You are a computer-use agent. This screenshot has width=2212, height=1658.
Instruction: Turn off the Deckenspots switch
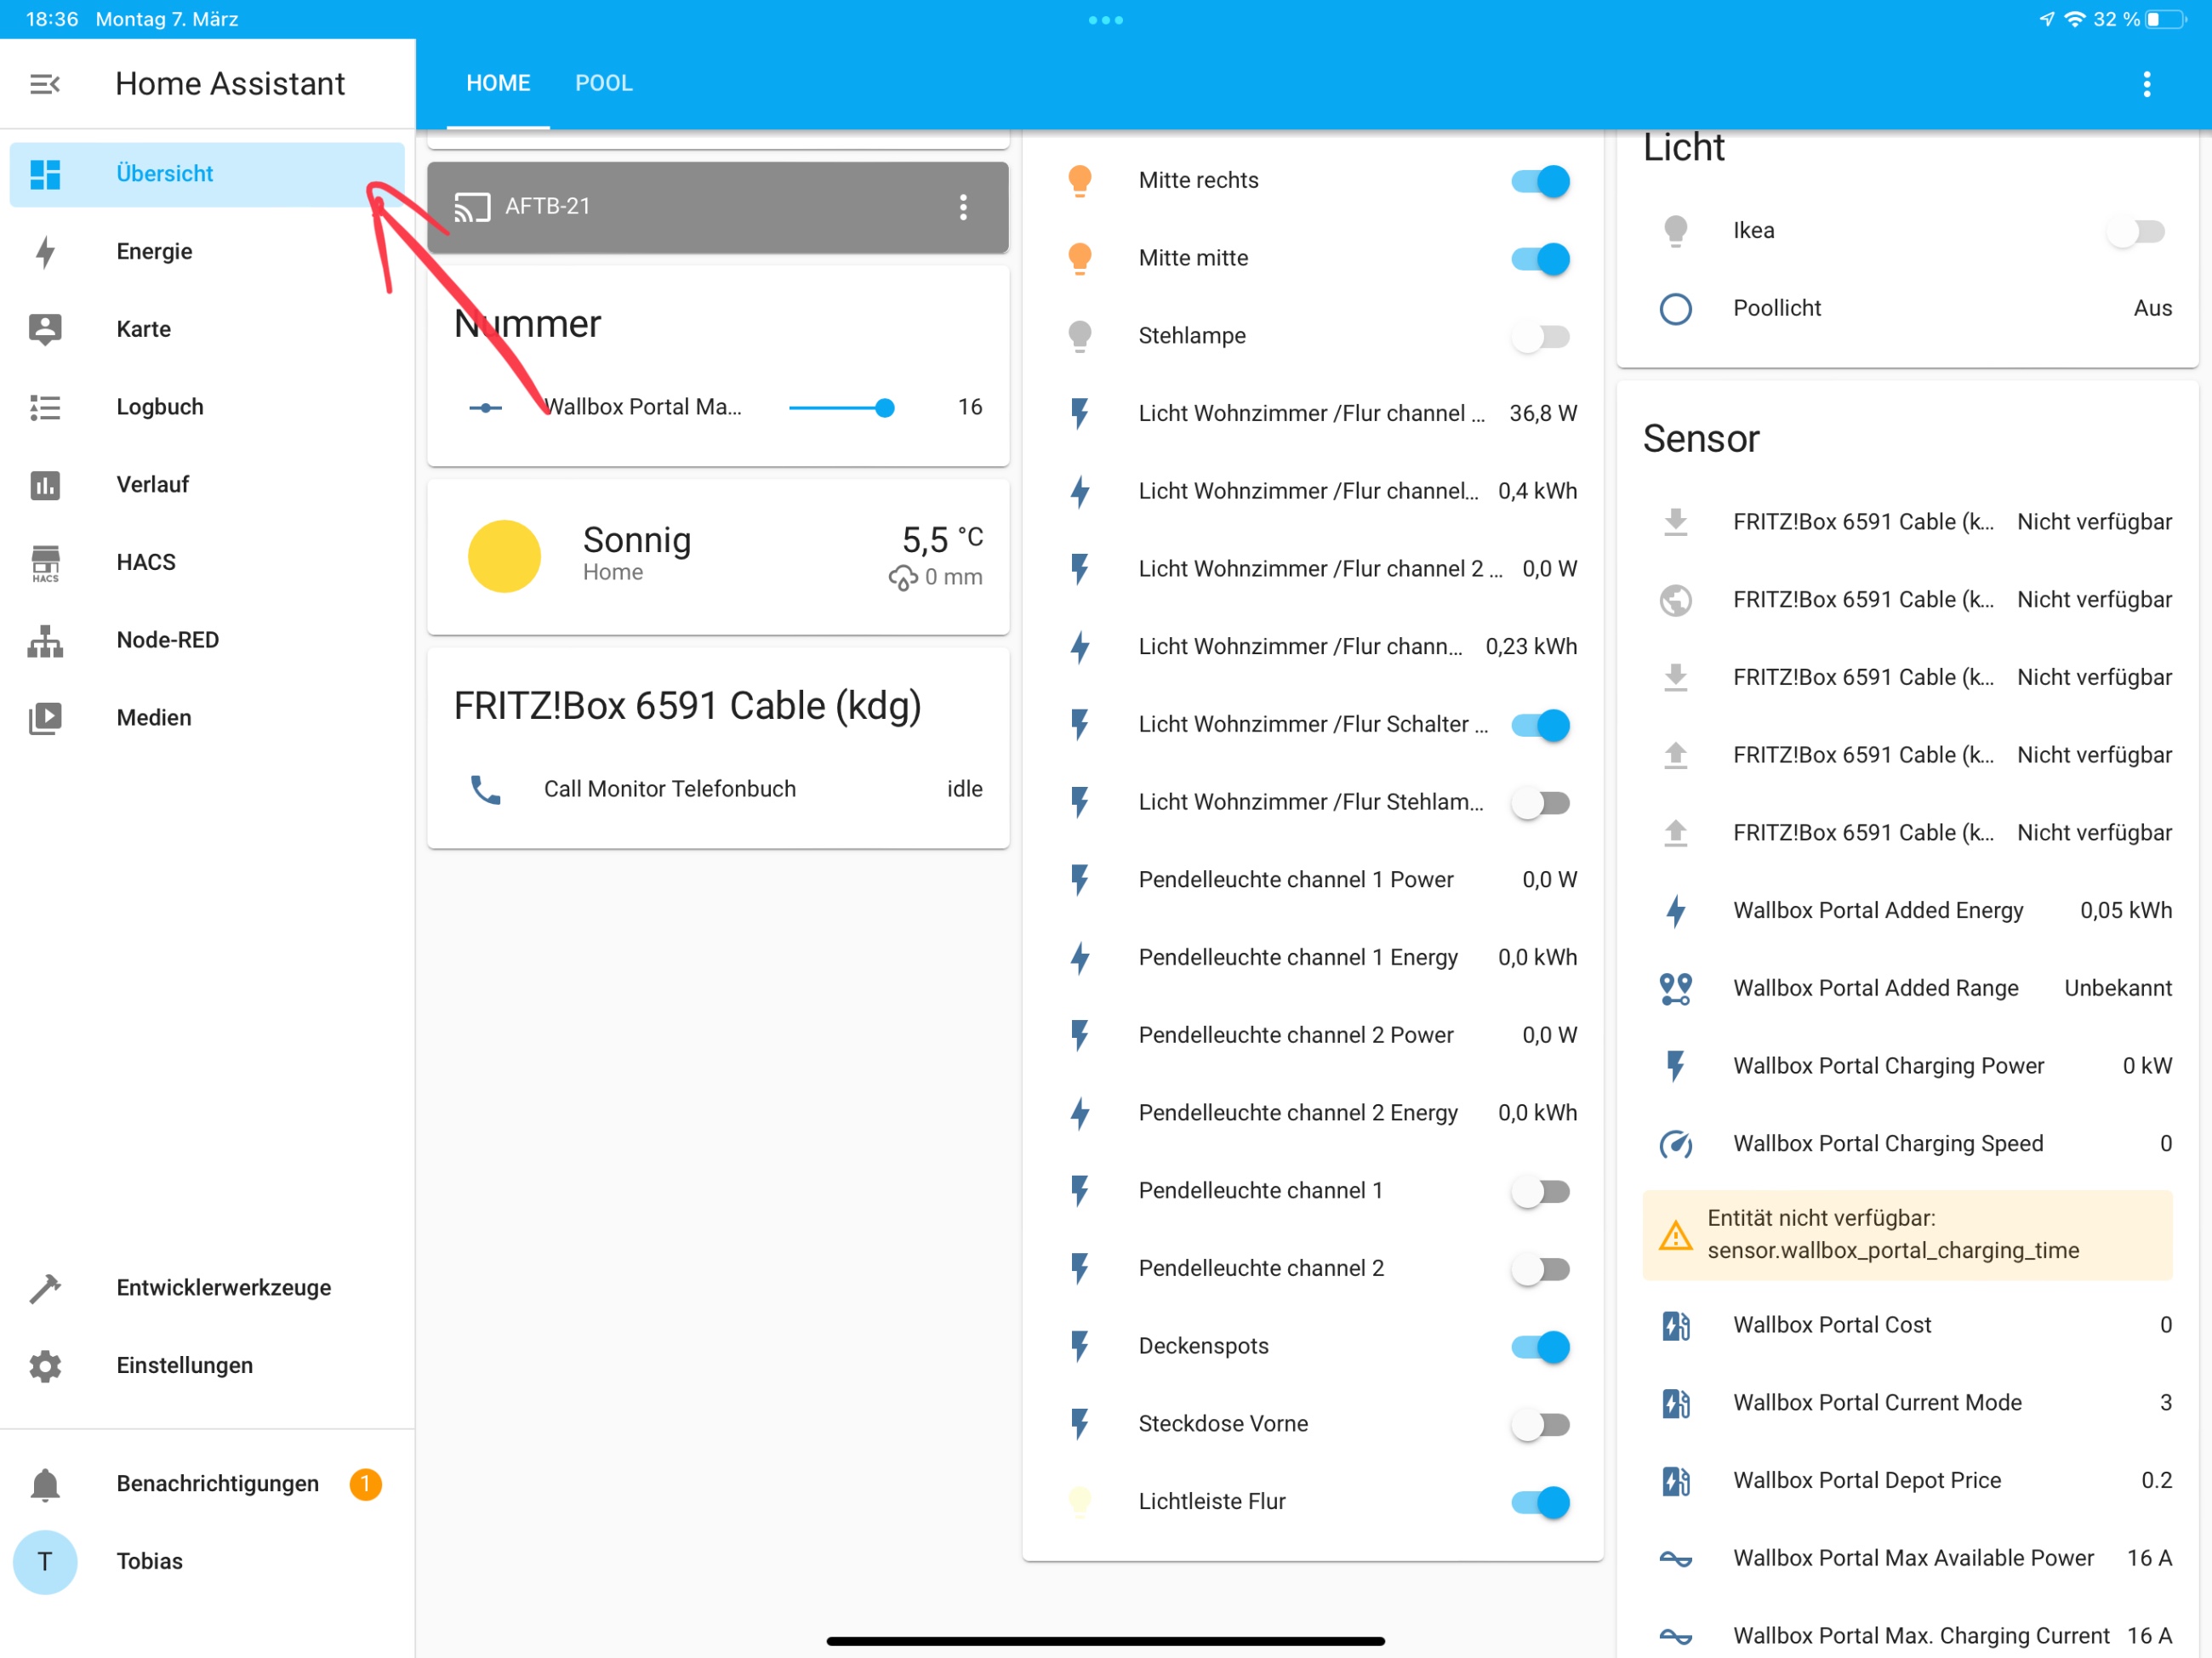1541,1347
